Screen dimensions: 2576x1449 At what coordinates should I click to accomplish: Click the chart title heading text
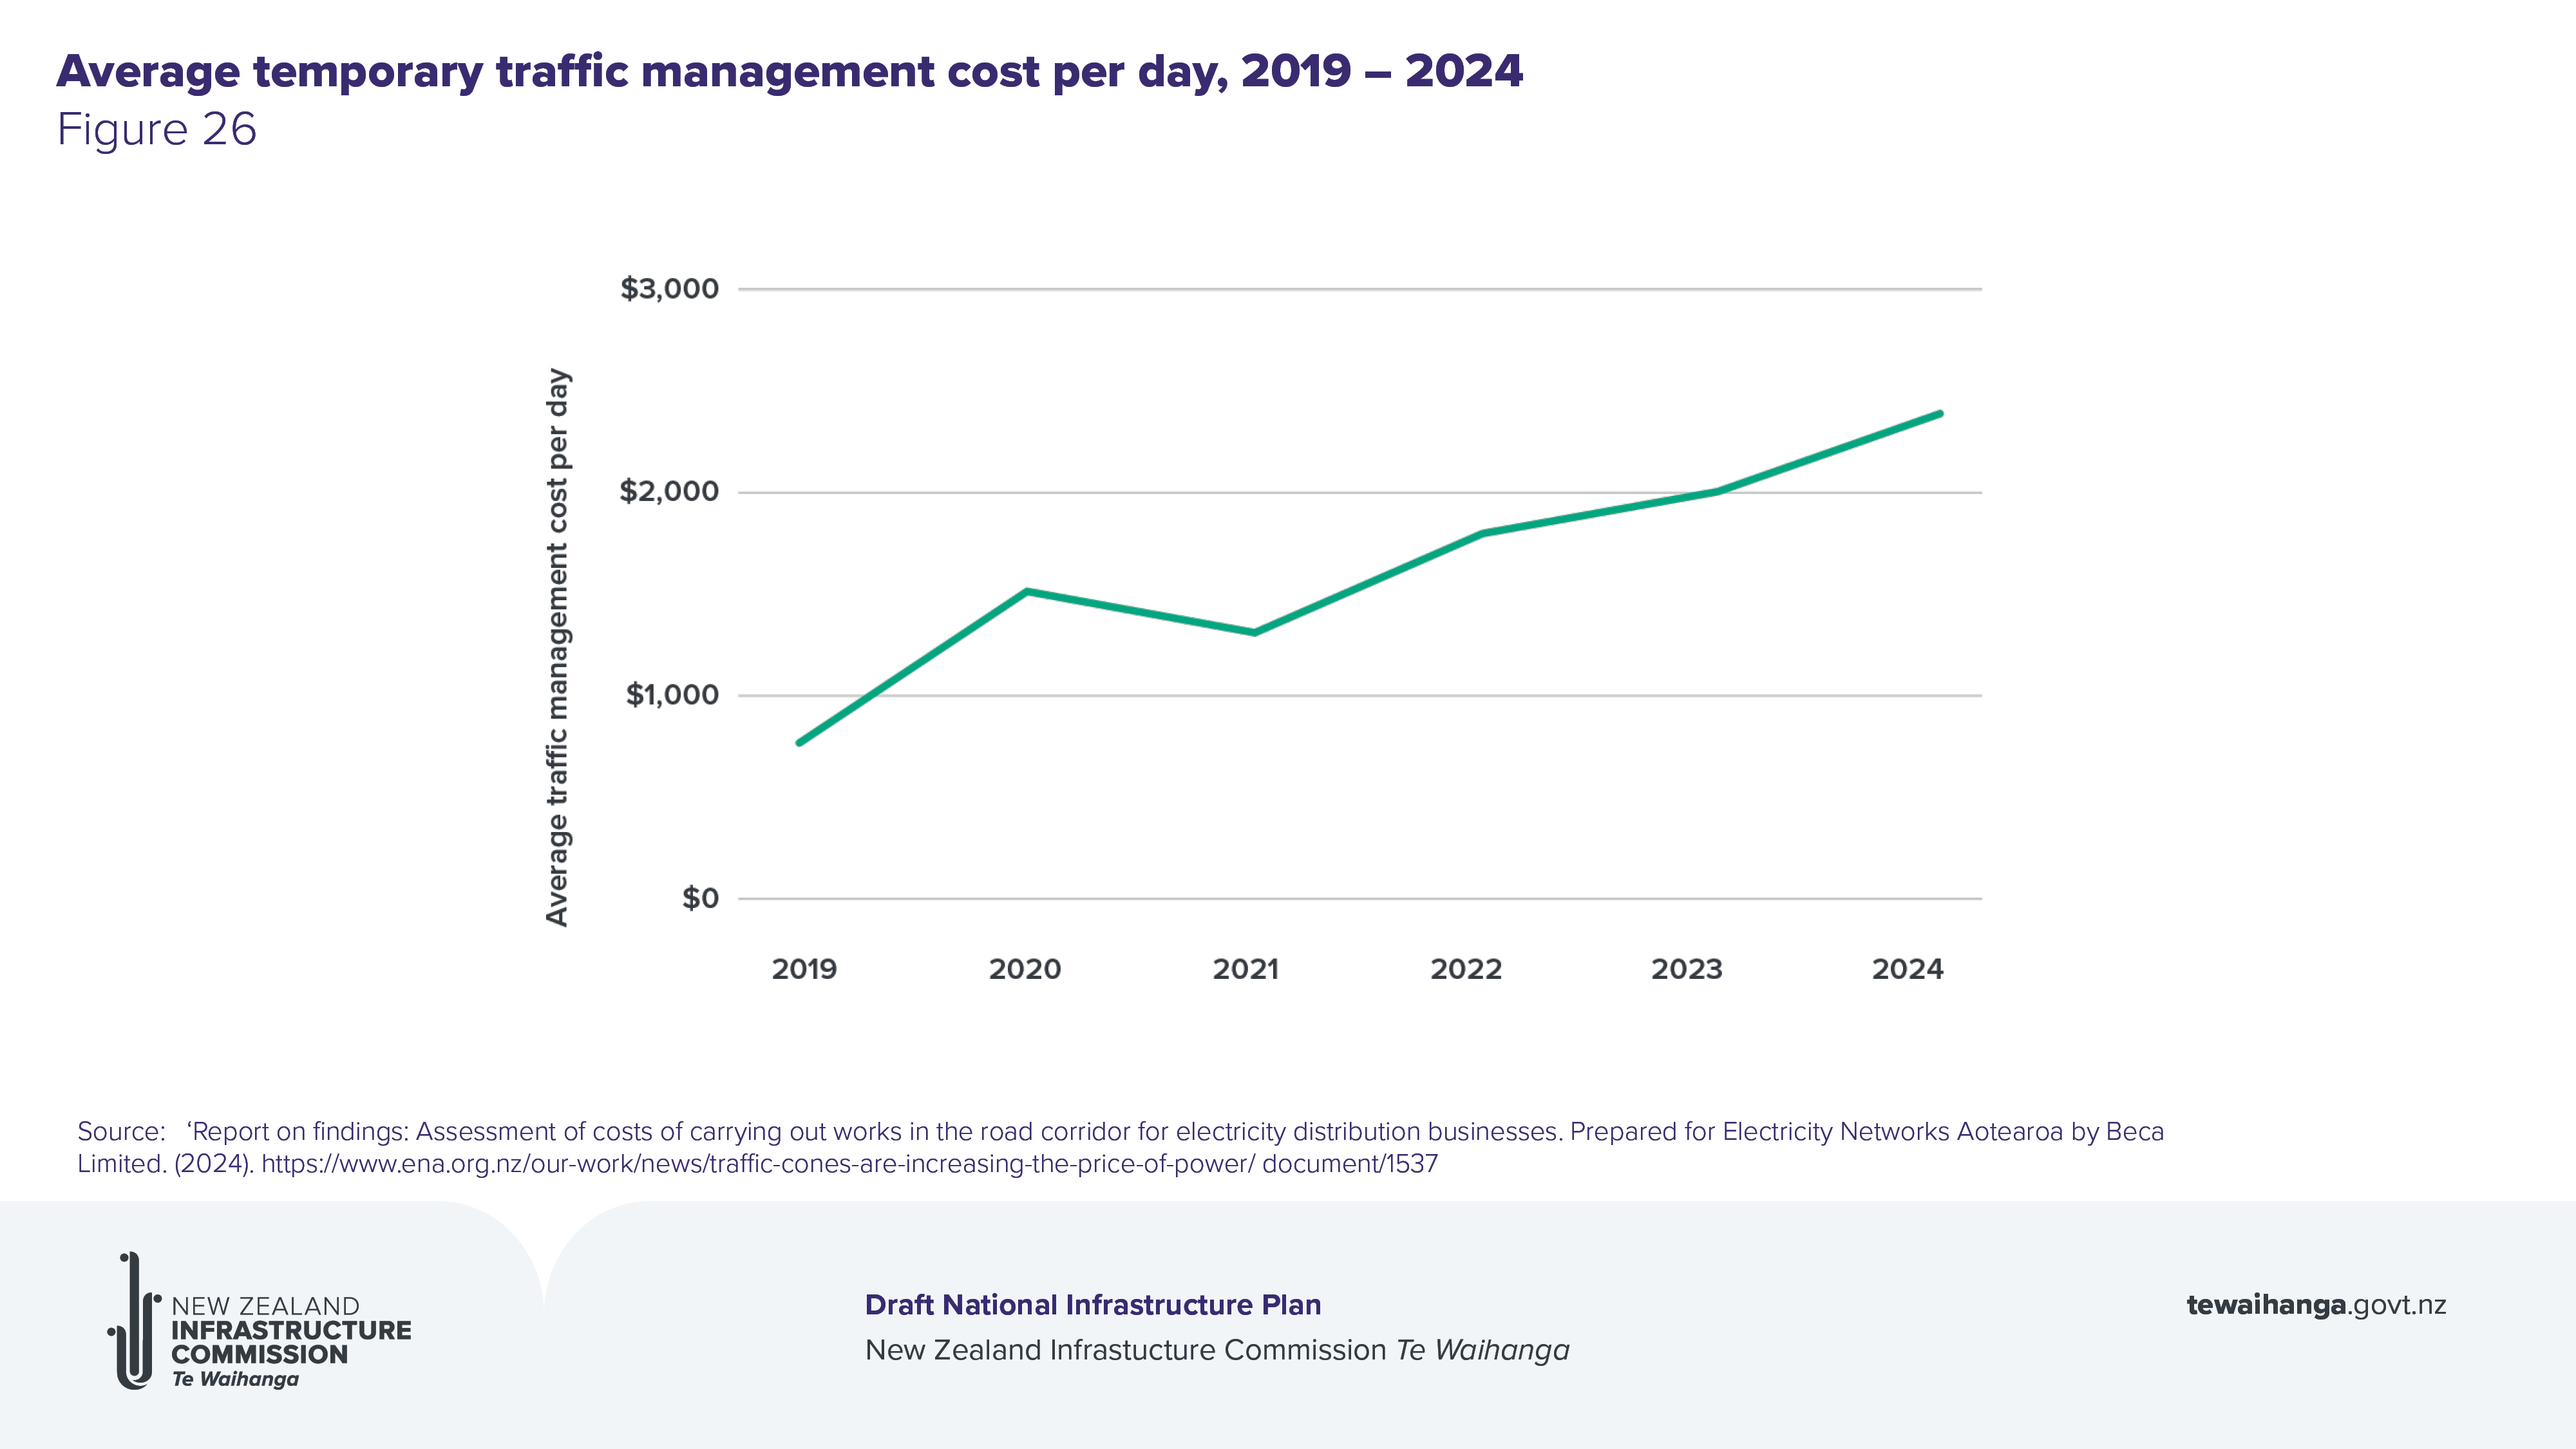coord(789,72)
